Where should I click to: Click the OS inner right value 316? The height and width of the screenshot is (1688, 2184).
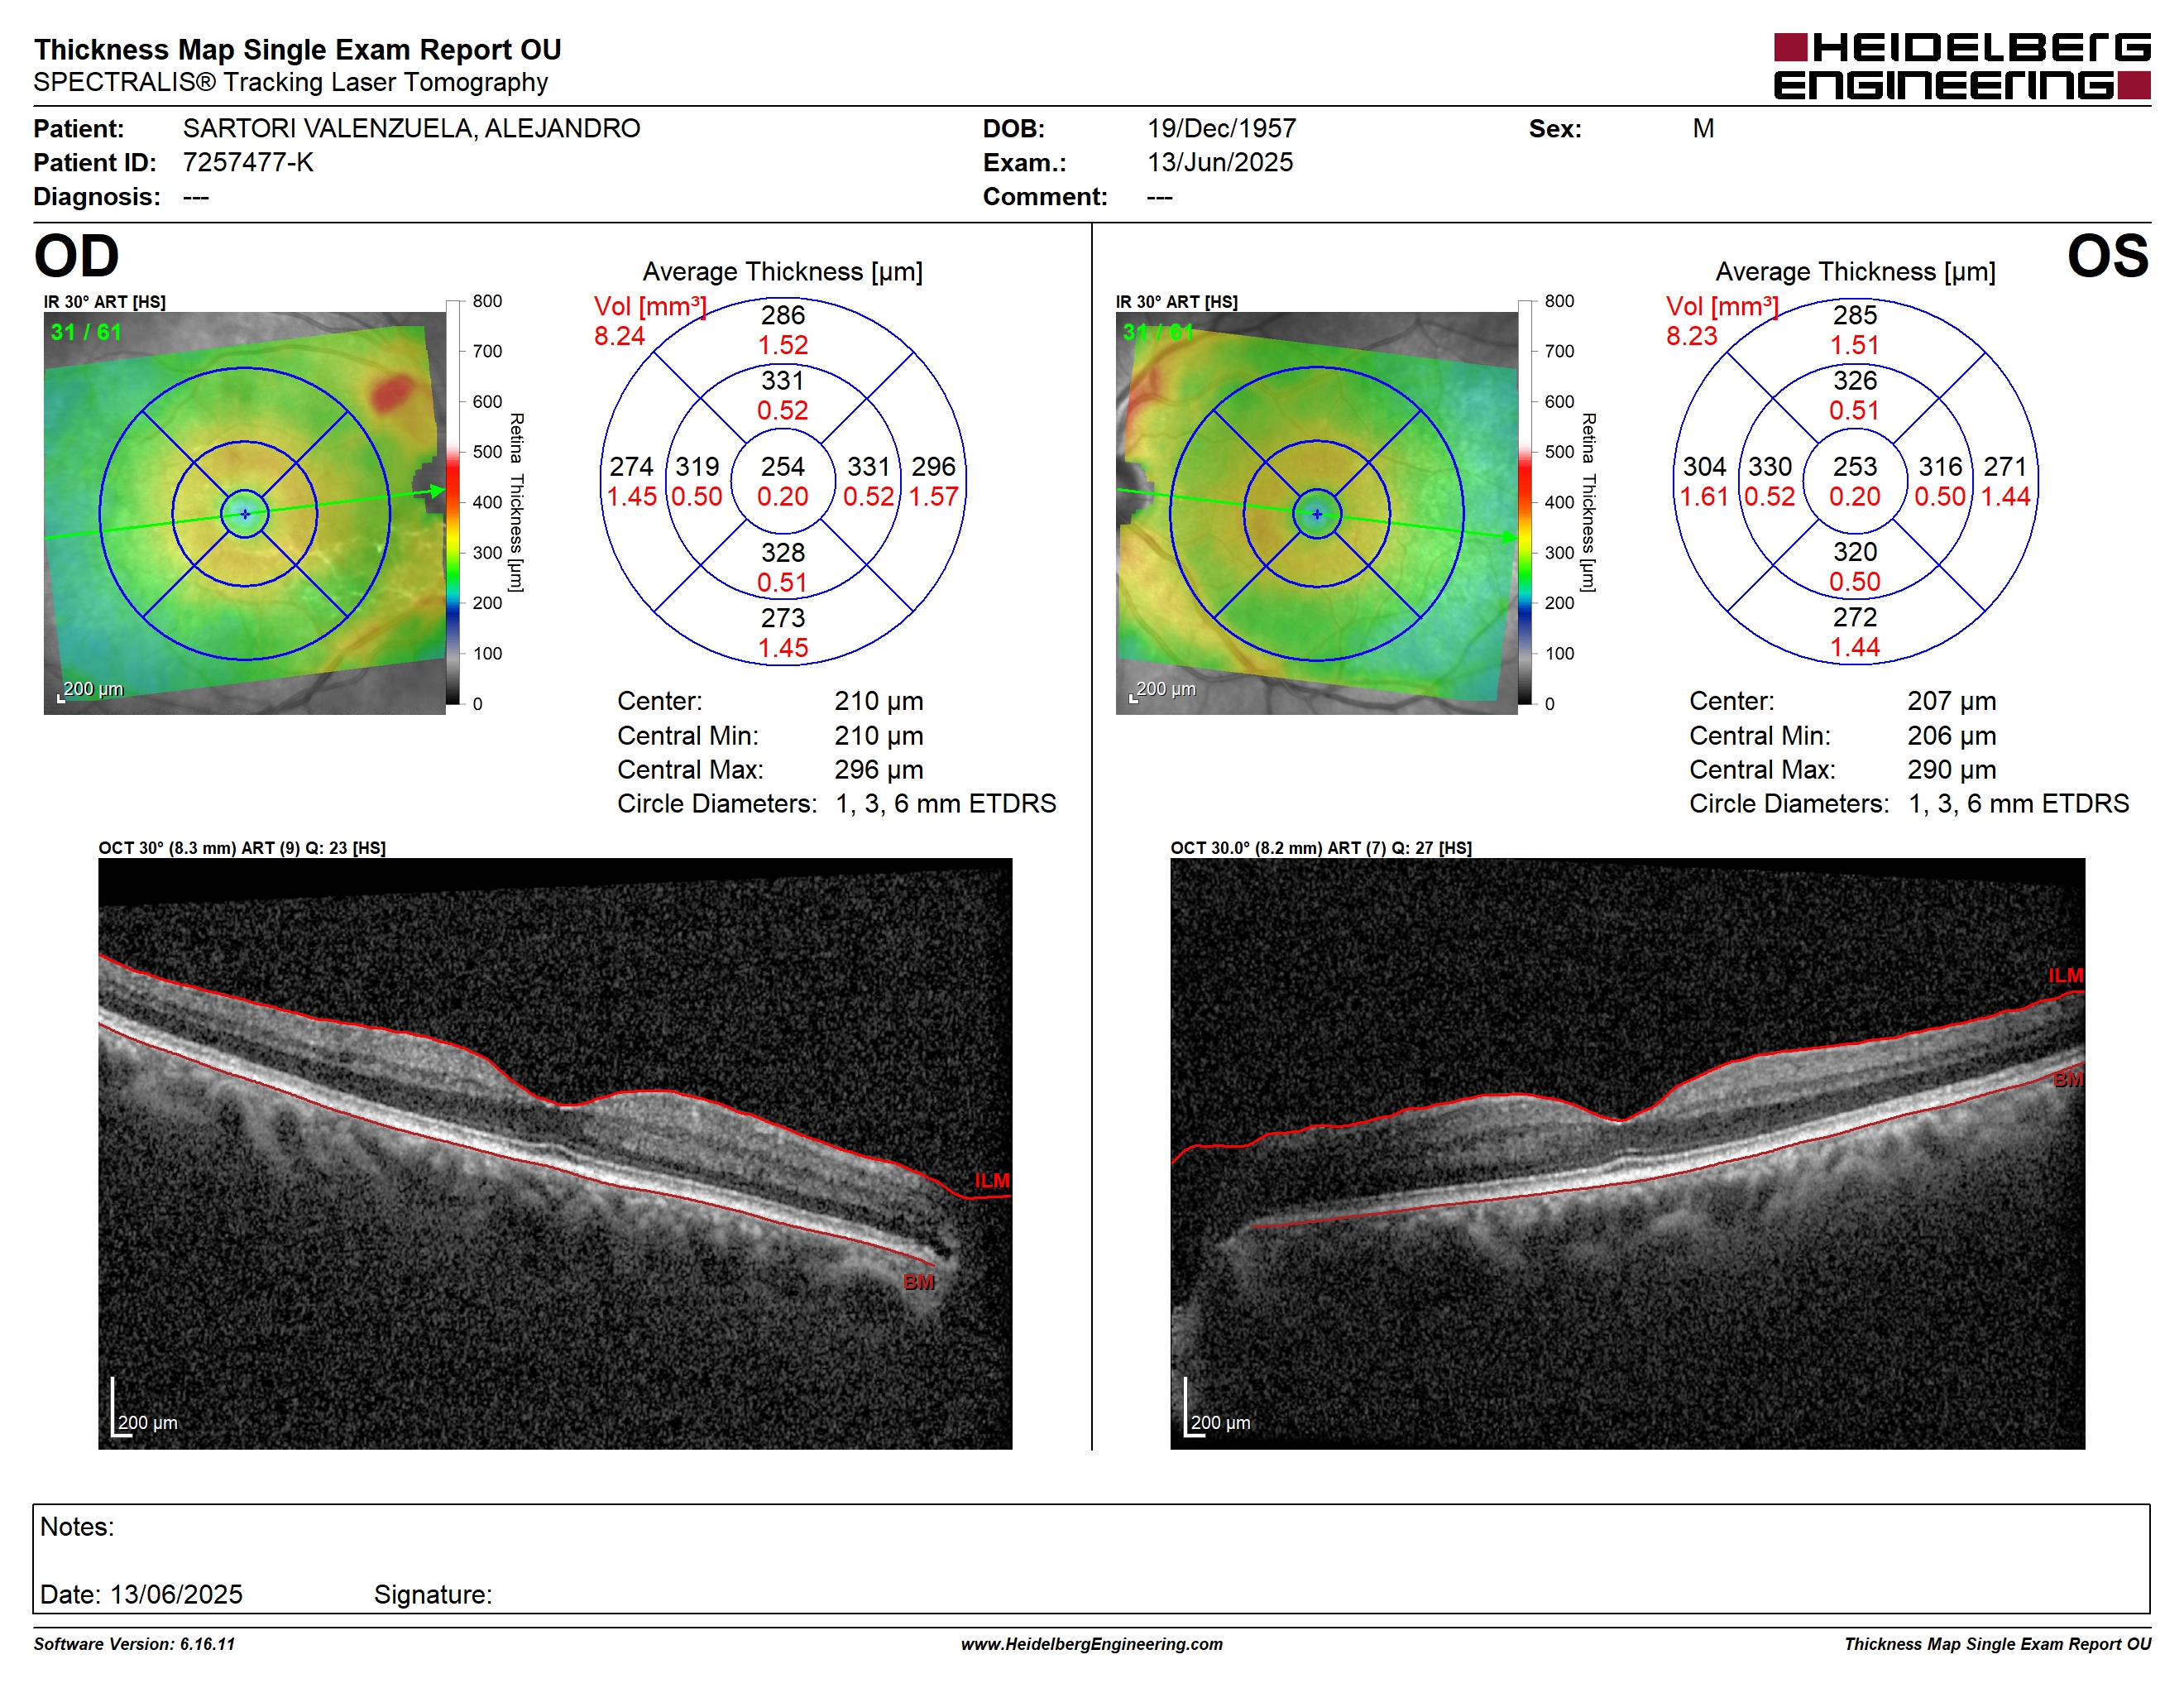click(x=1940, y=466)
